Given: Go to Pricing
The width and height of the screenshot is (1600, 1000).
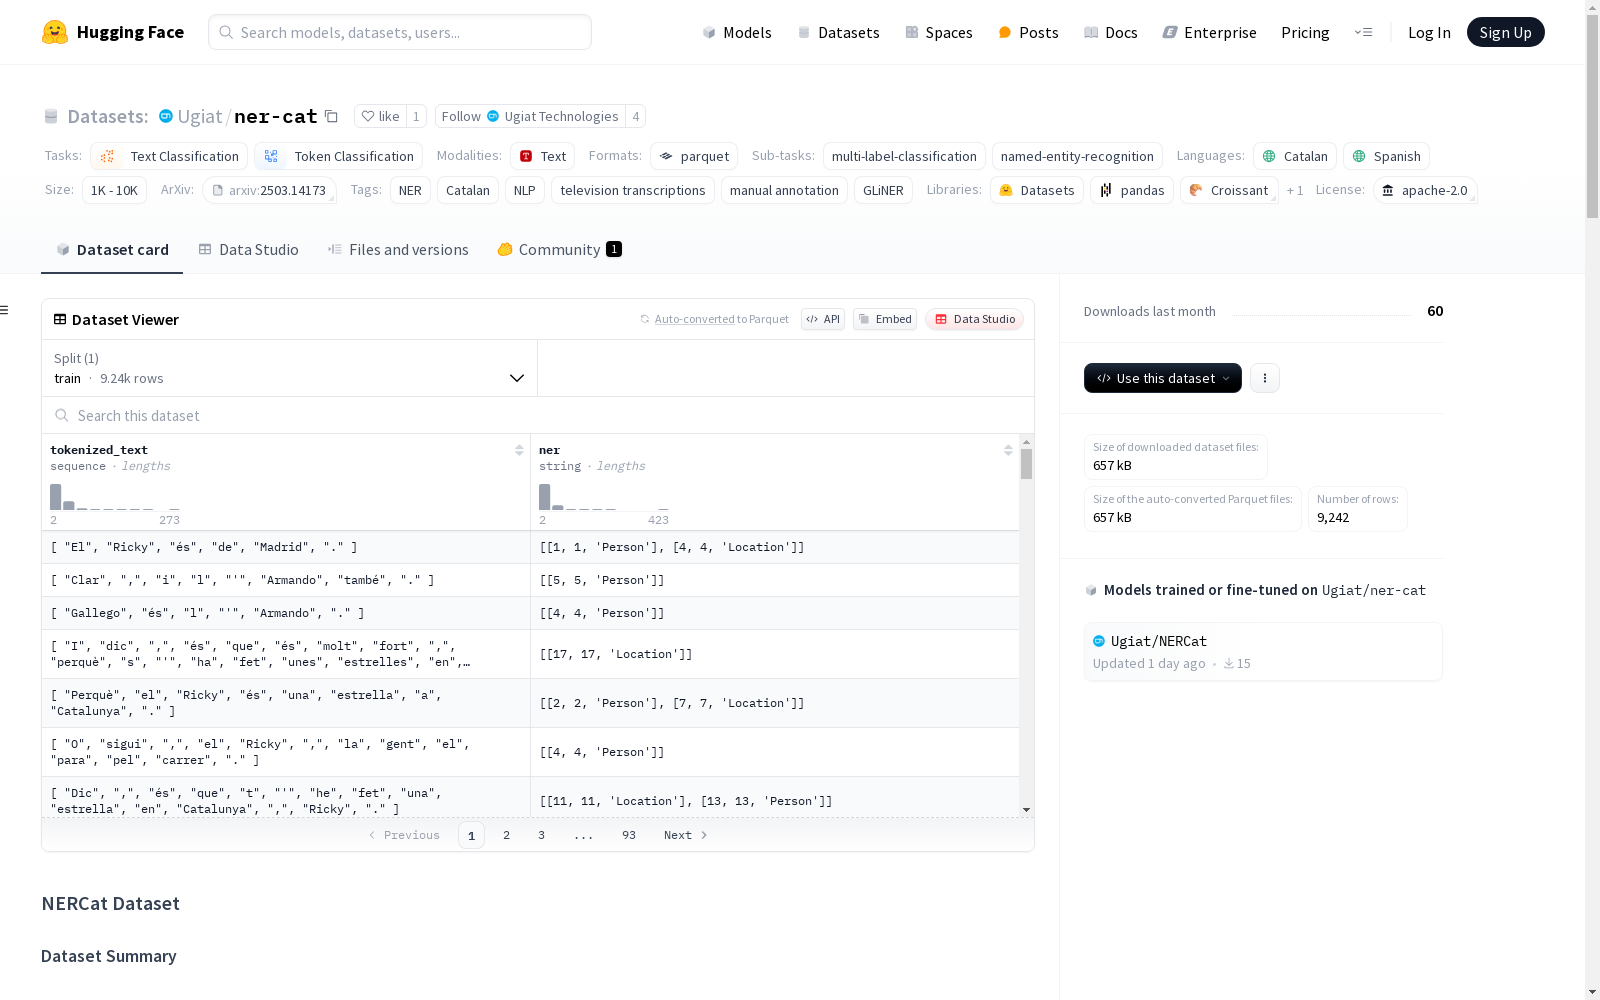Looking at the screenshot, I should pyautogui.click(x=1305, y=32).
